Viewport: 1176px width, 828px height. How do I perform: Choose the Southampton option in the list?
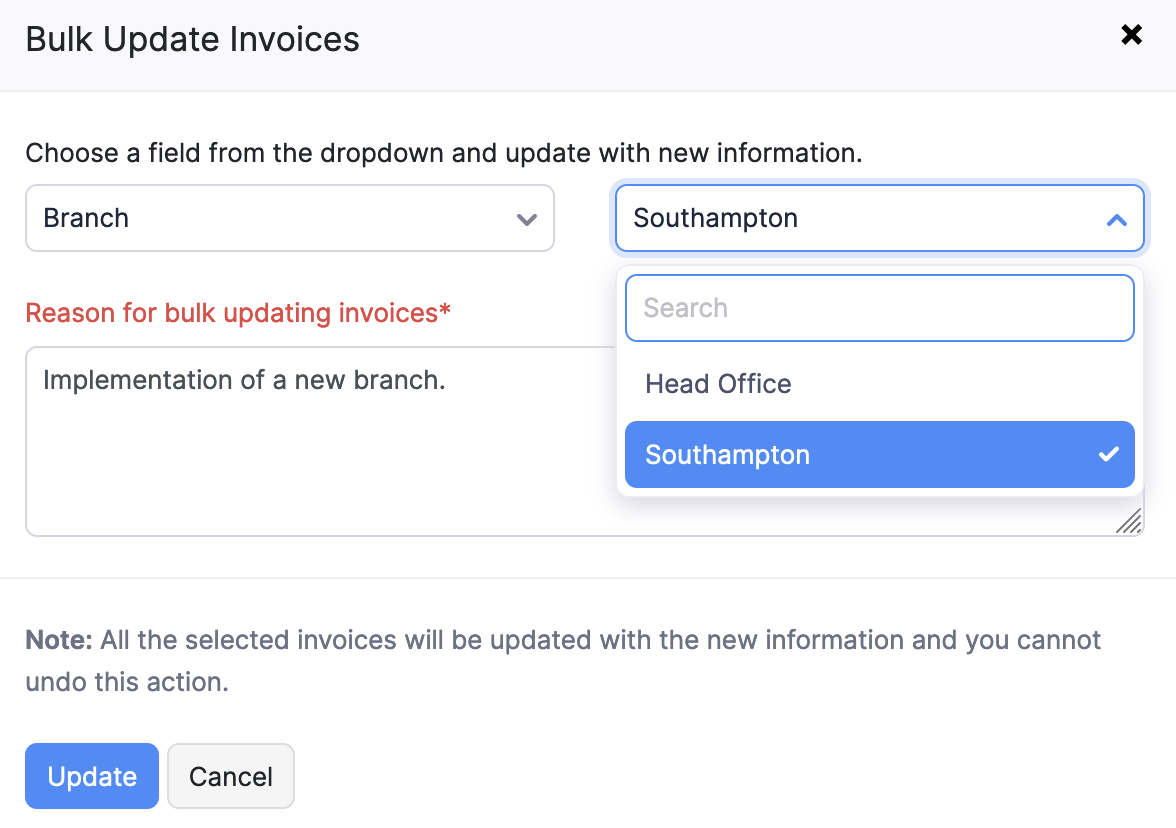pos(728,455)
